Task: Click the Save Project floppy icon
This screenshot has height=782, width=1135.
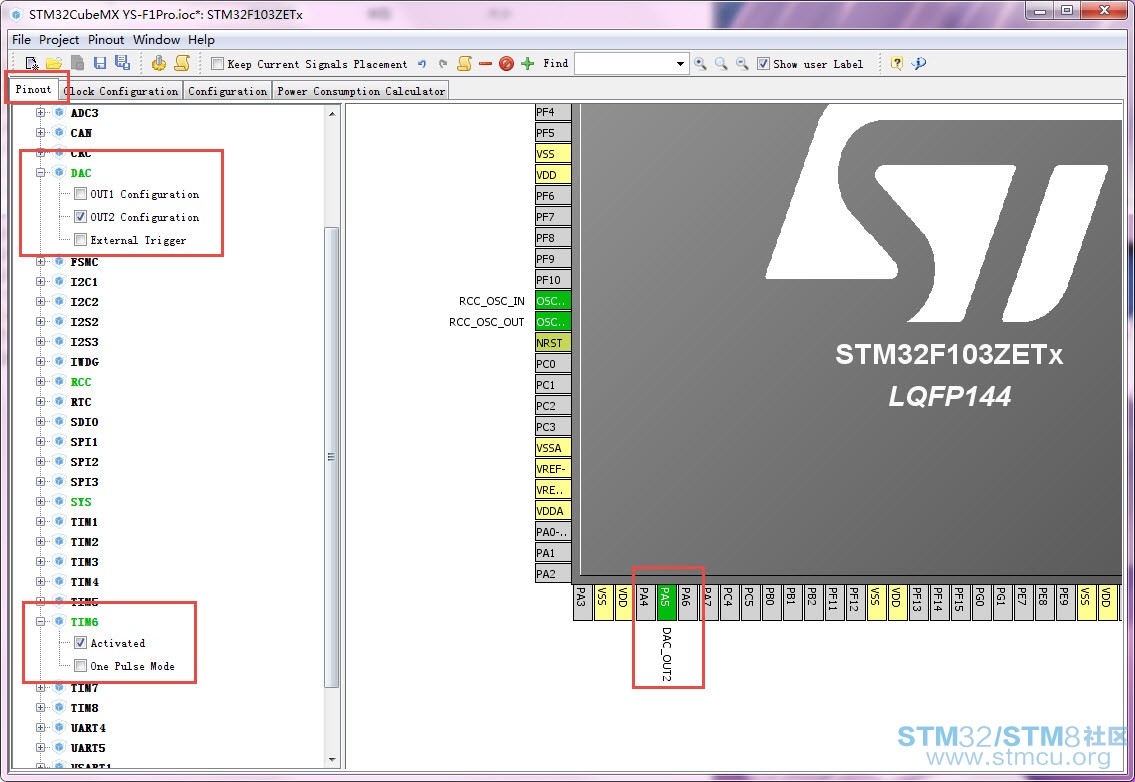Action: 100,64
